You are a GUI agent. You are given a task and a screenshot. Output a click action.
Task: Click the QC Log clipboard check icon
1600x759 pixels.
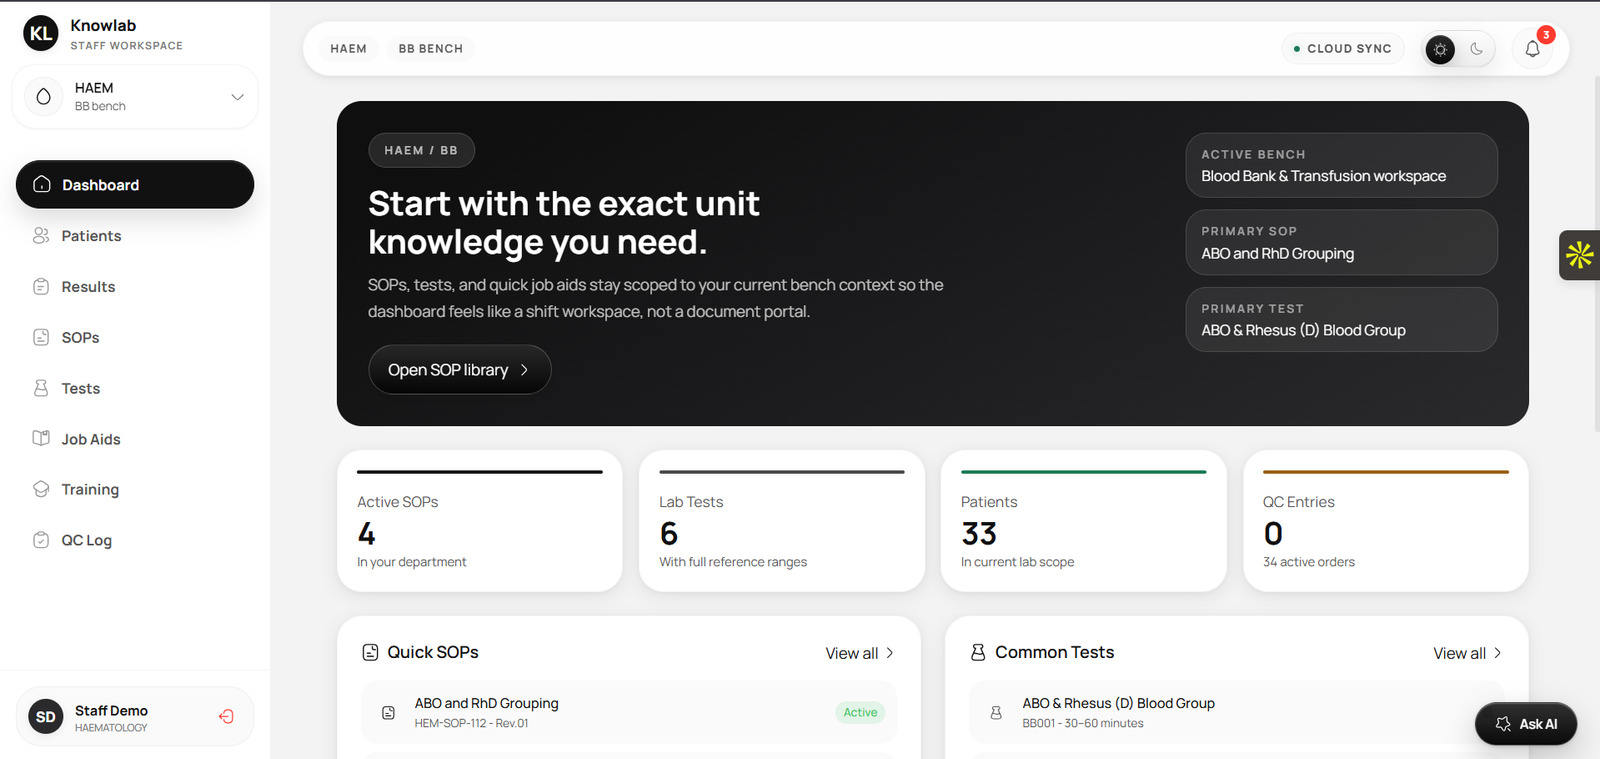(x=41, y=540)
